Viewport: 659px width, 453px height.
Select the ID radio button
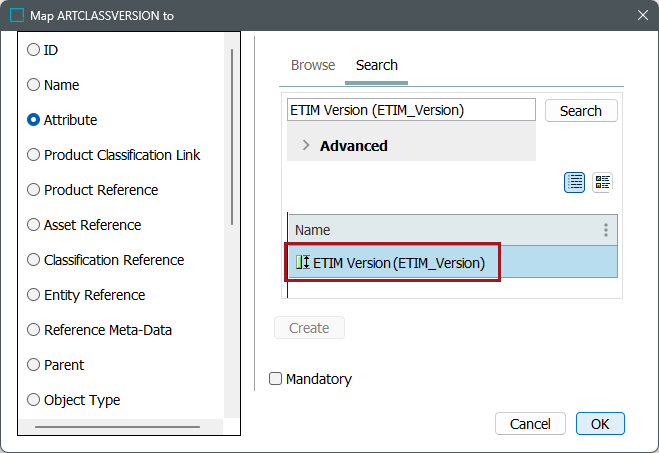click(x=34, y=50)
